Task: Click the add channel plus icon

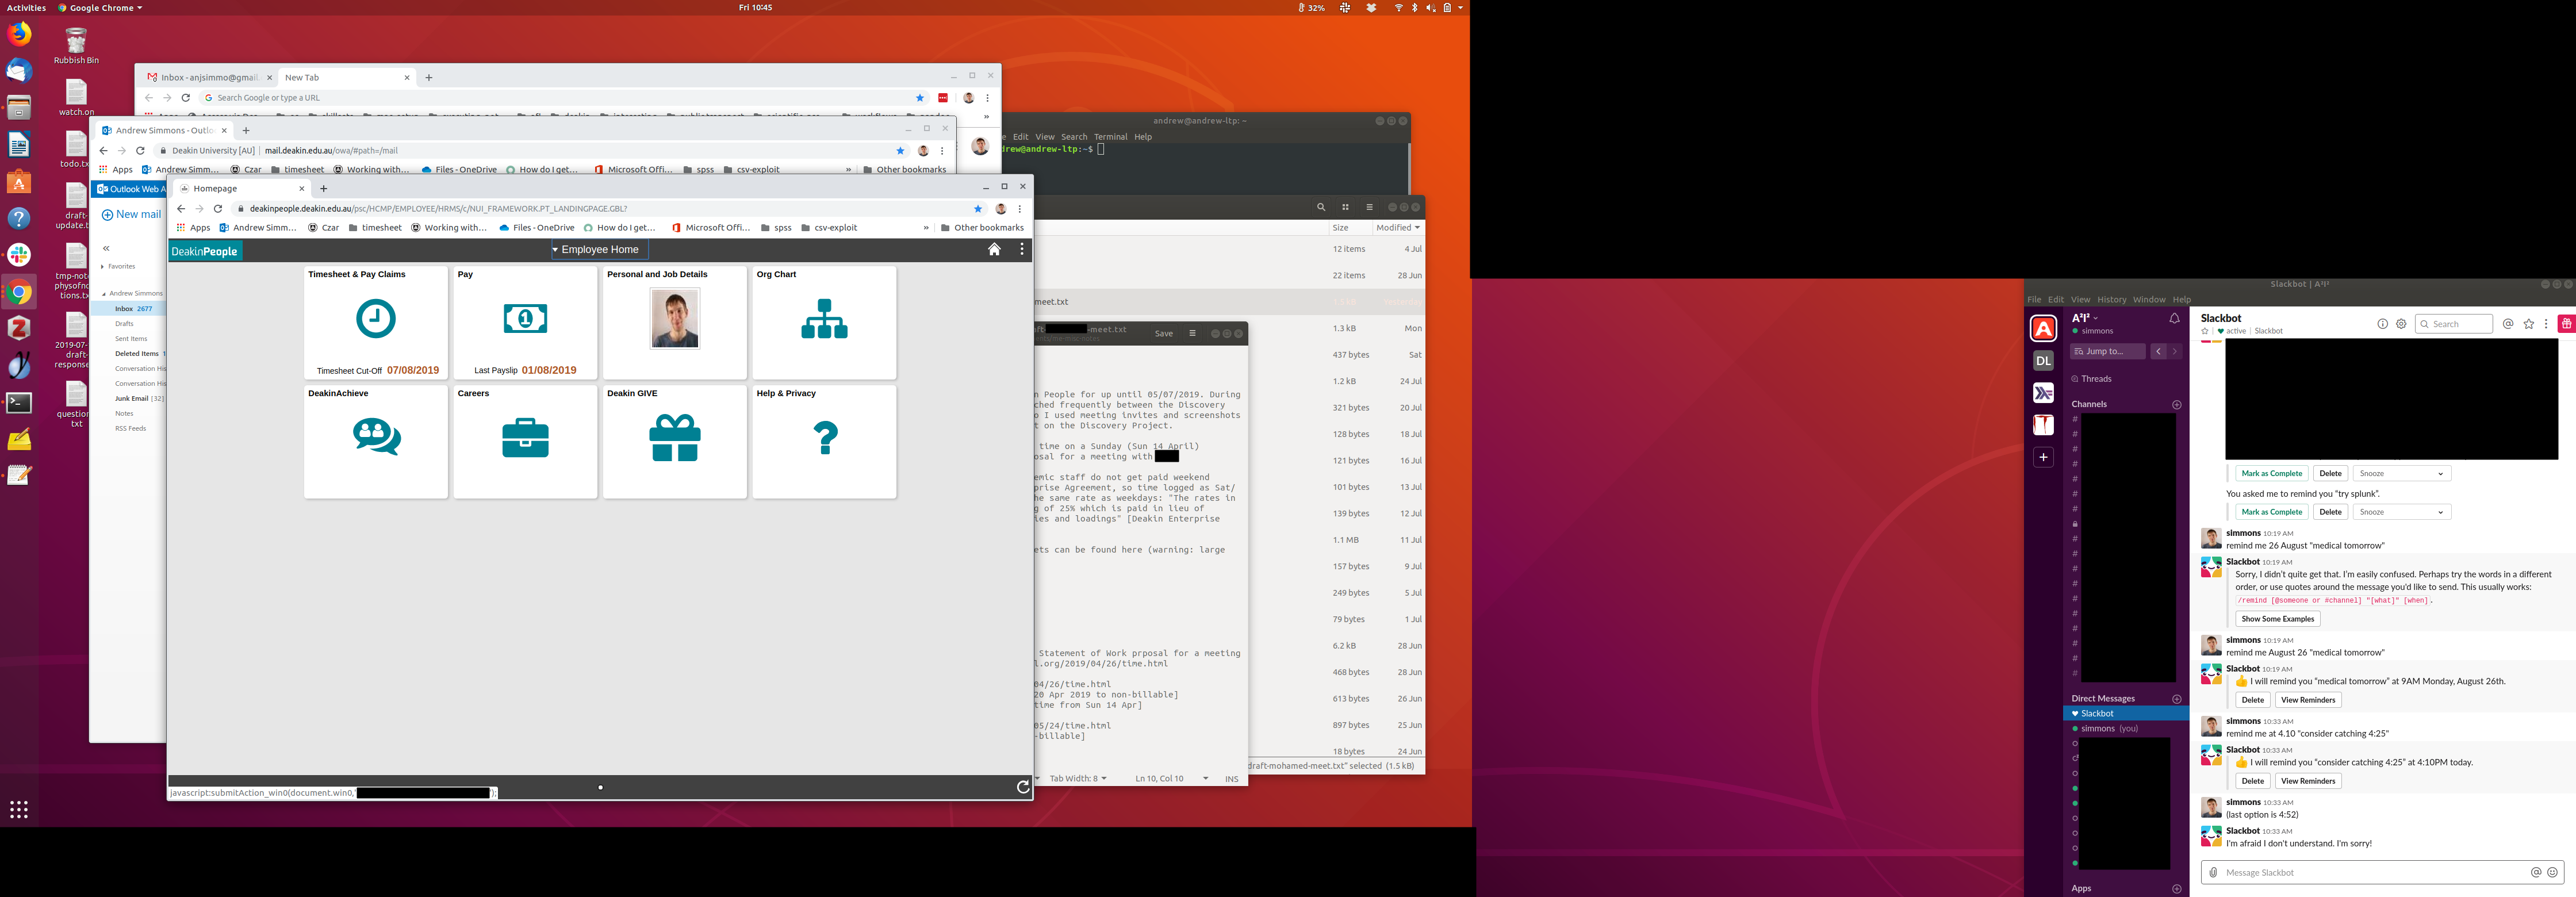Action: coord(2177,405)
